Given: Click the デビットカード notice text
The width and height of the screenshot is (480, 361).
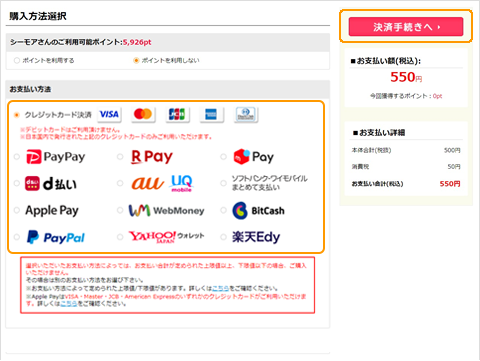Looking at the screenshot, I should point(70,129).
